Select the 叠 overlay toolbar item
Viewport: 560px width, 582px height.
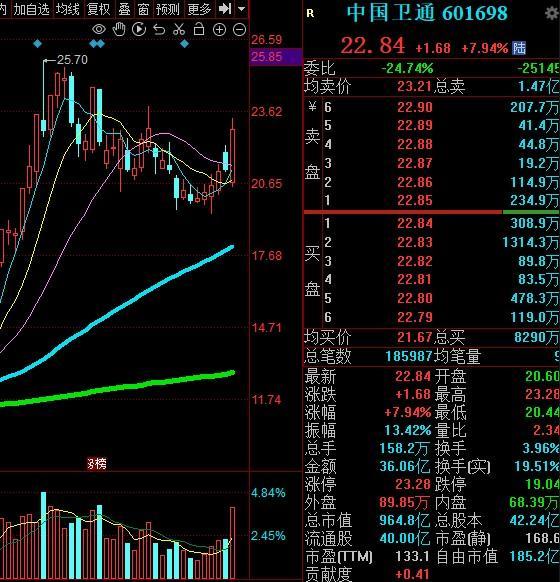(124, 9)
